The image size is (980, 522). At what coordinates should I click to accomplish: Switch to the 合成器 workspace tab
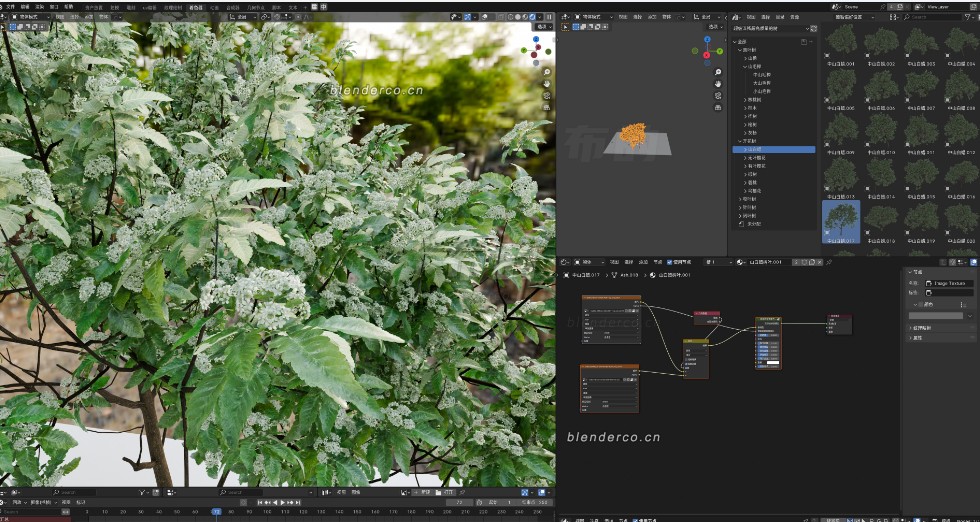pos(233,7)
